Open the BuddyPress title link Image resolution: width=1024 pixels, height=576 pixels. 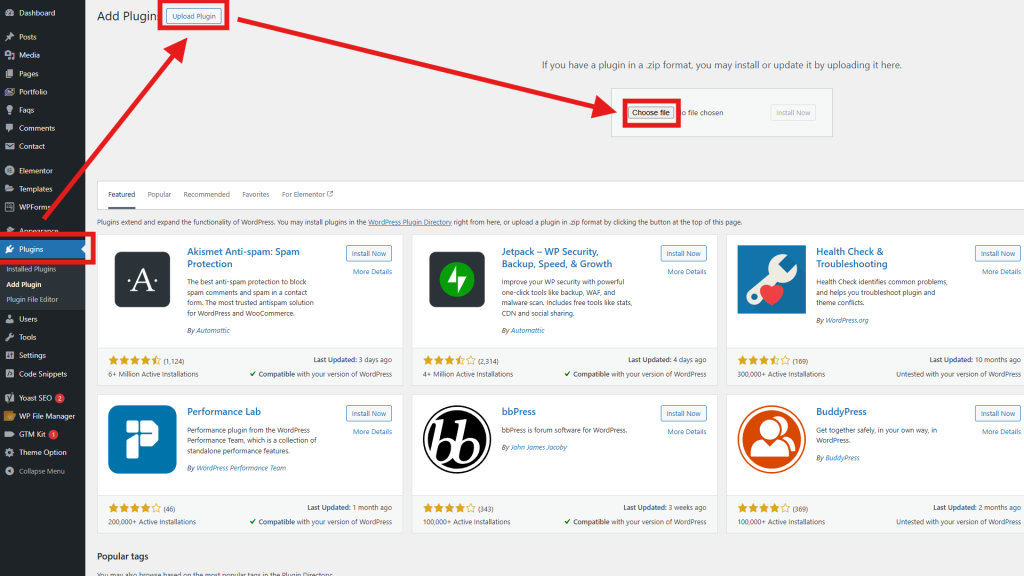[841, 411]
